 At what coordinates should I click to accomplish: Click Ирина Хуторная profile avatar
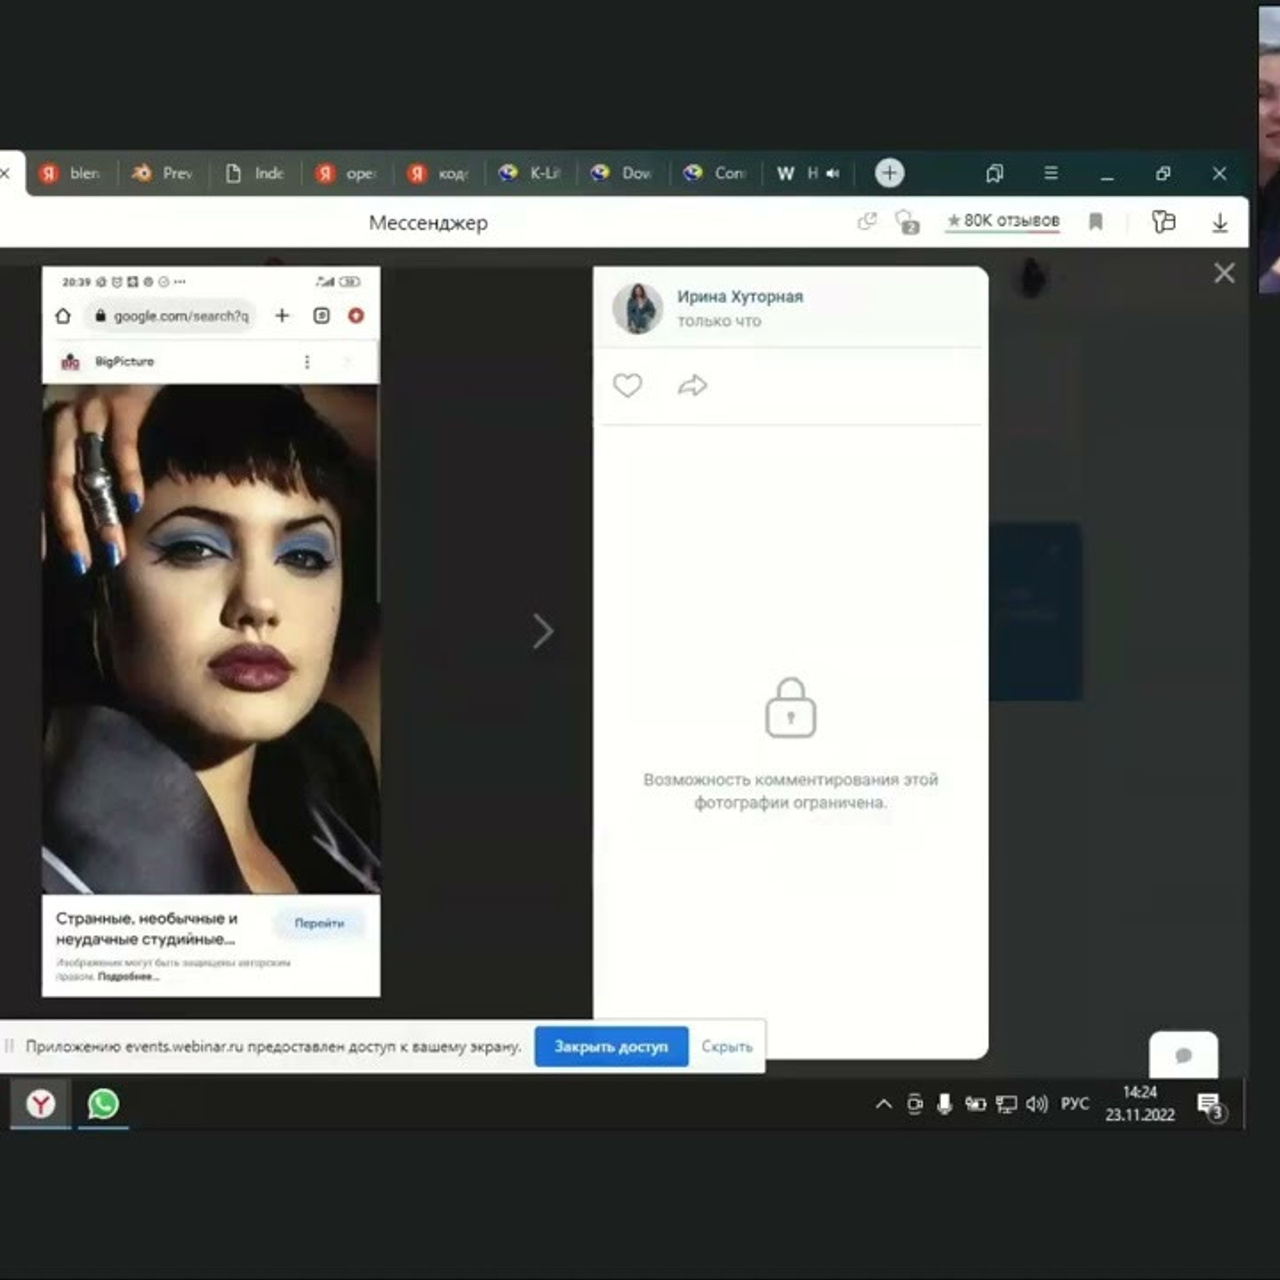(637, 307)
